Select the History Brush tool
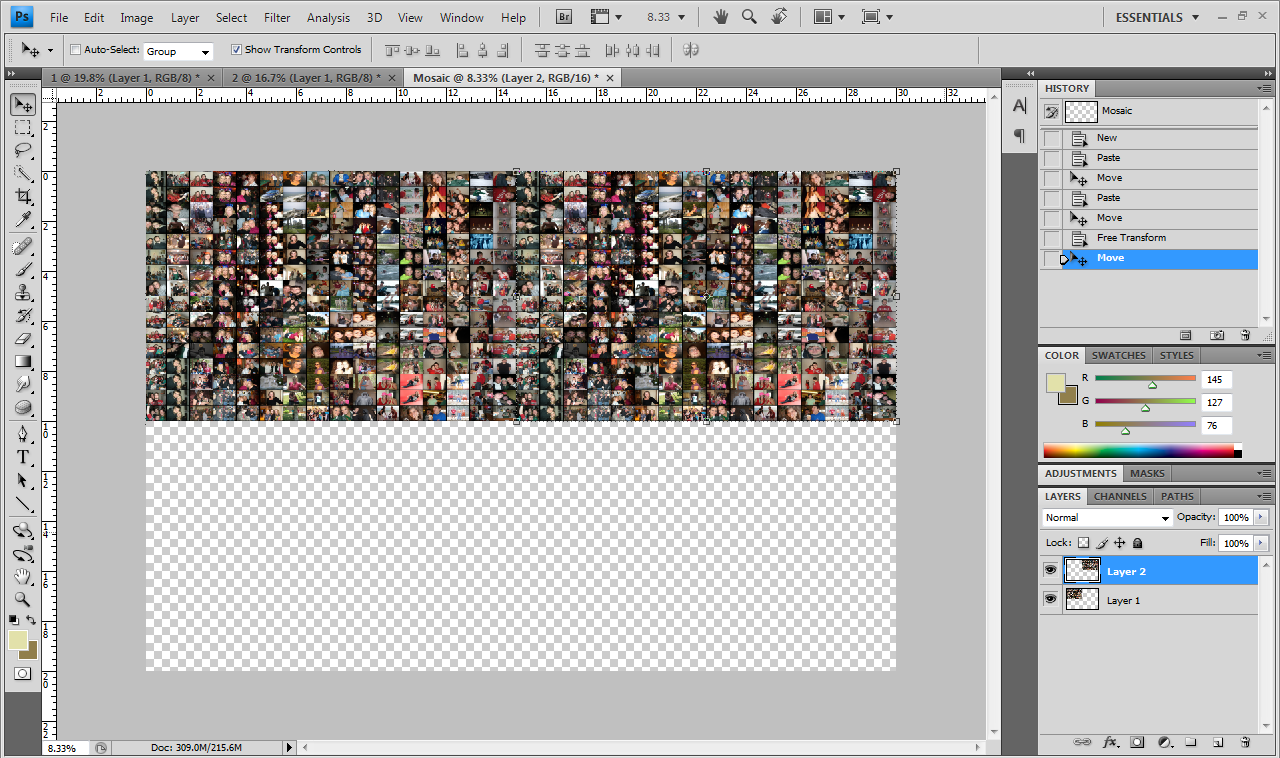This screenshot has height=758, width=1280. [x=22, y=315]
